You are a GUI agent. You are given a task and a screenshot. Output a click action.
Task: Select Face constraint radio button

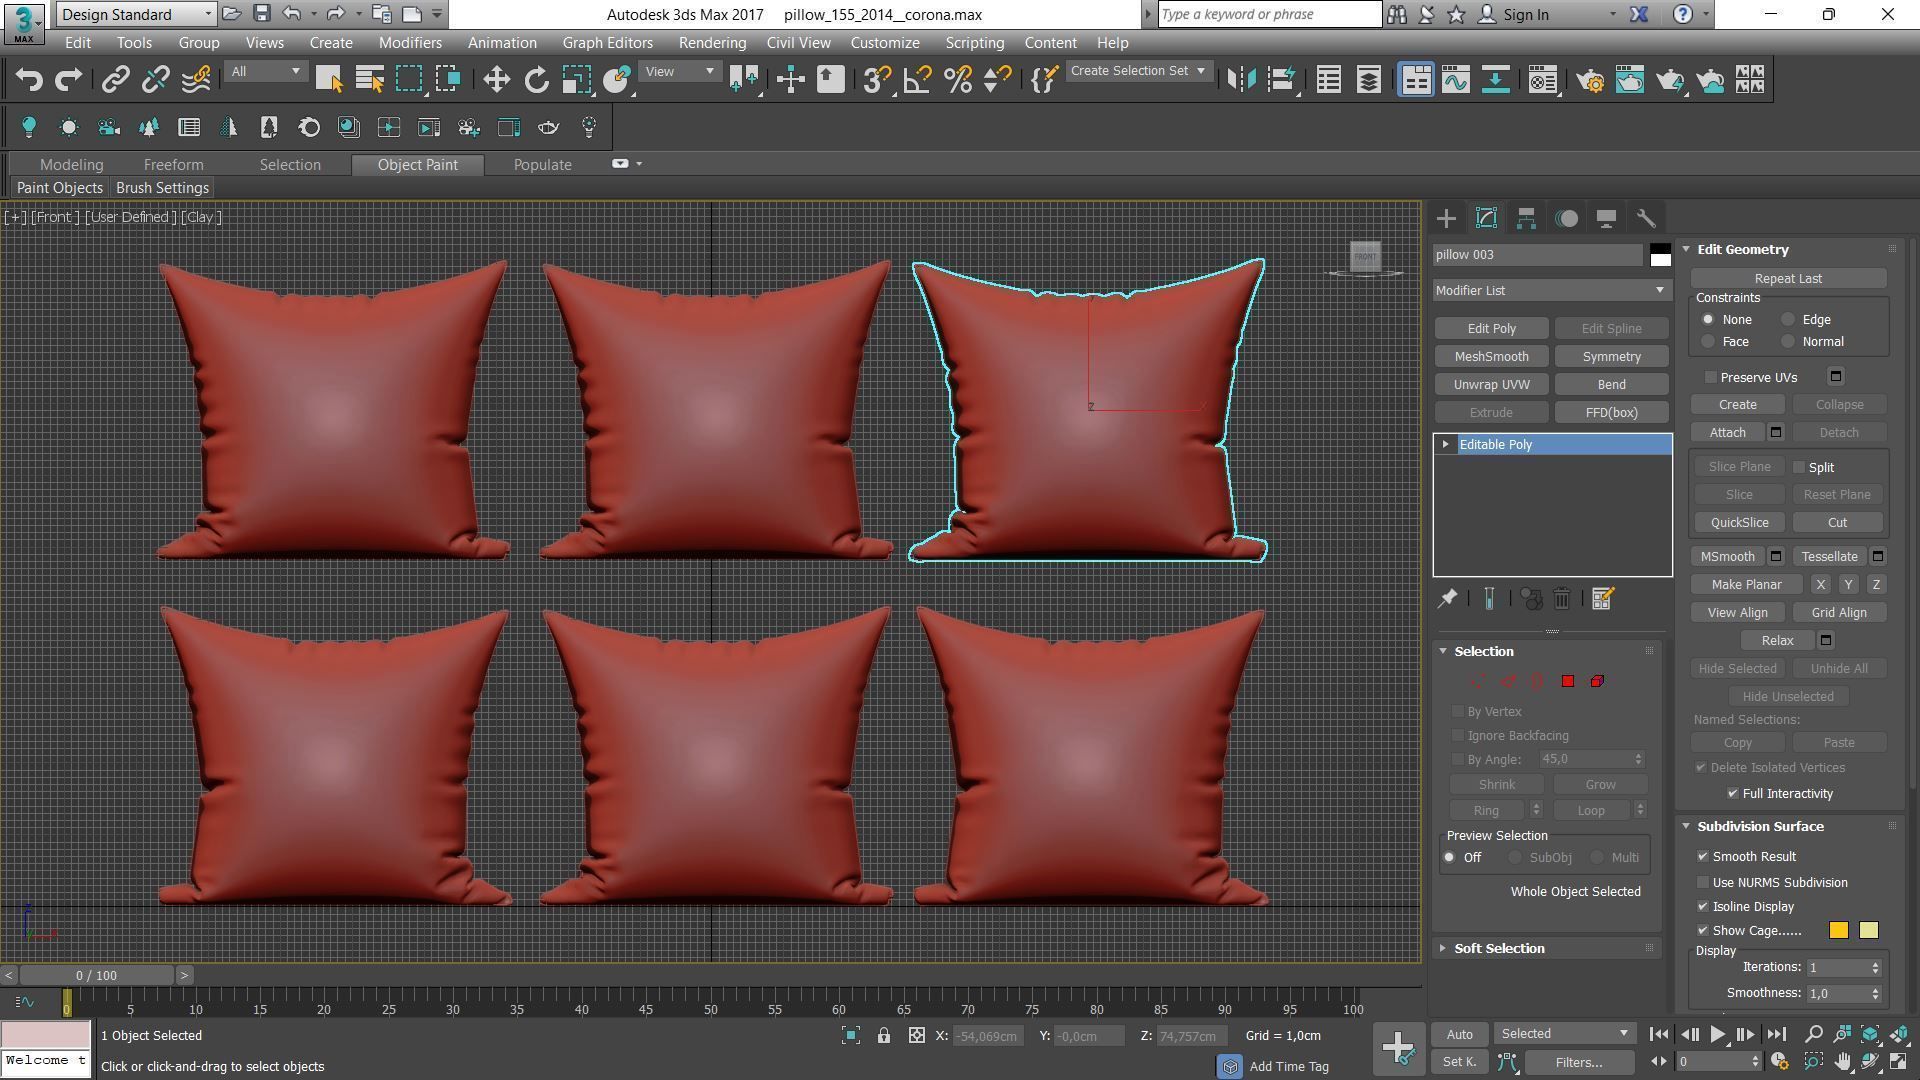pyautogui.click(x=1708, y=342)
